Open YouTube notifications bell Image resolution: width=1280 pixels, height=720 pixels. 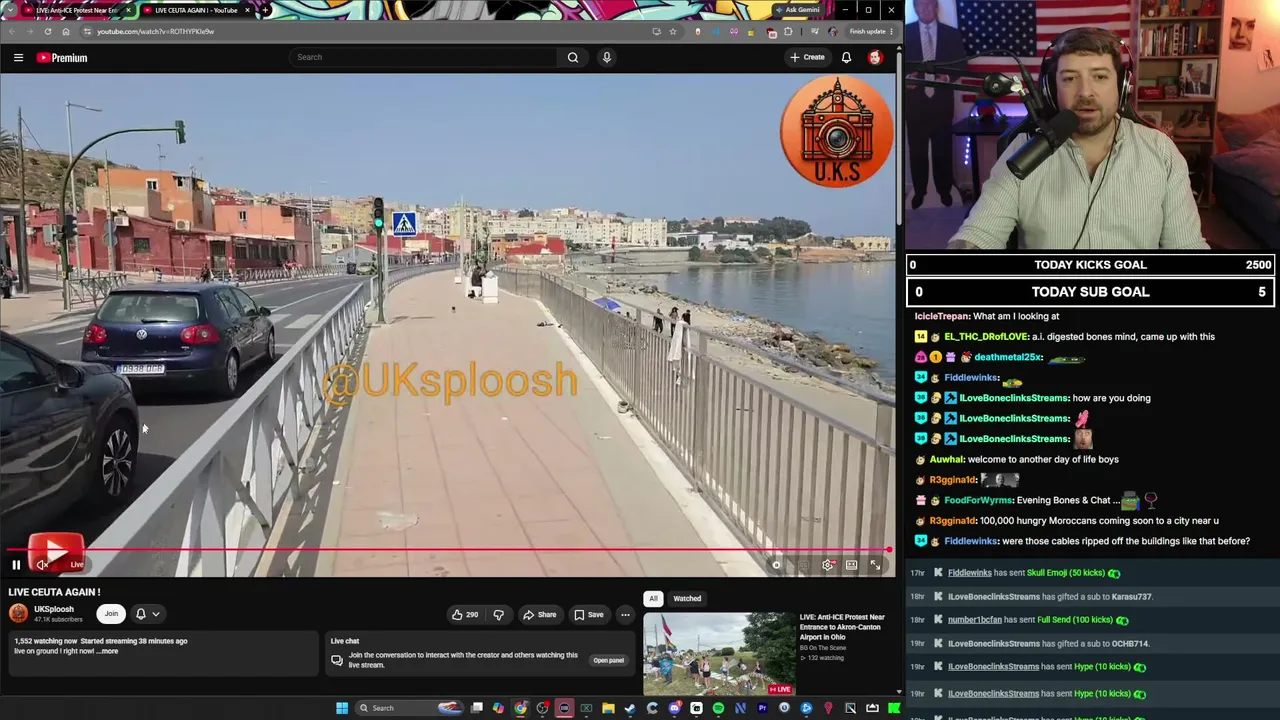tap(846, 57)
